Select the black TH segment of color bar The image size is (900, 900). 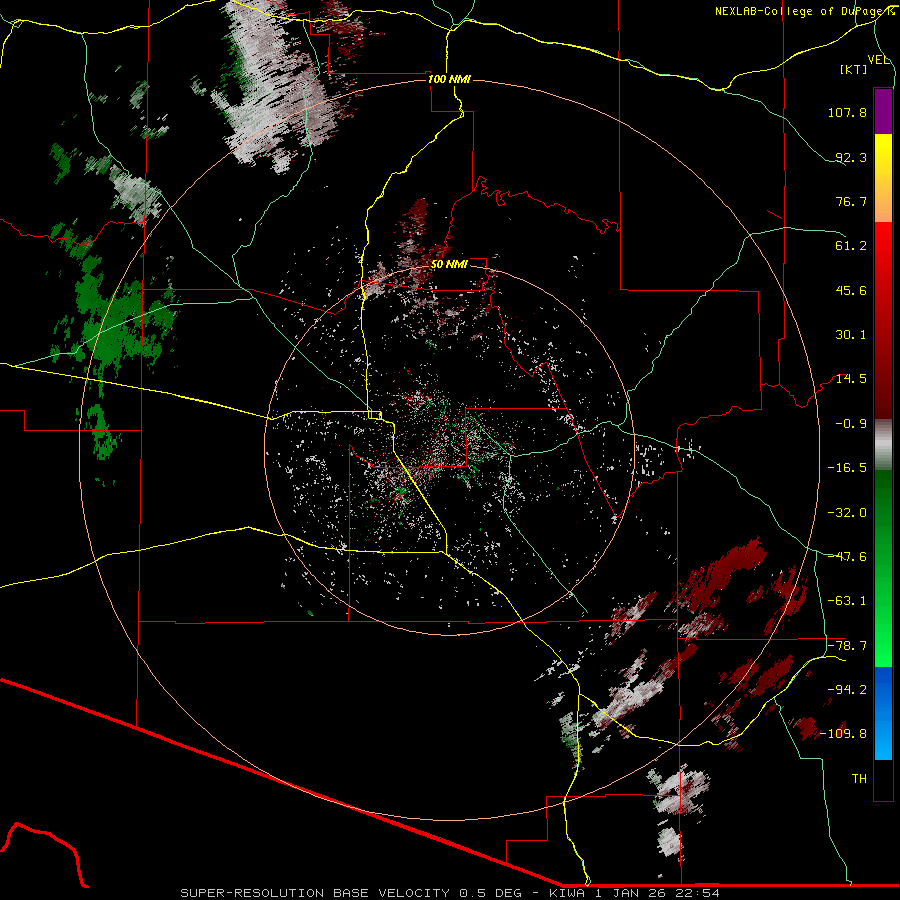tap(883, 780)
